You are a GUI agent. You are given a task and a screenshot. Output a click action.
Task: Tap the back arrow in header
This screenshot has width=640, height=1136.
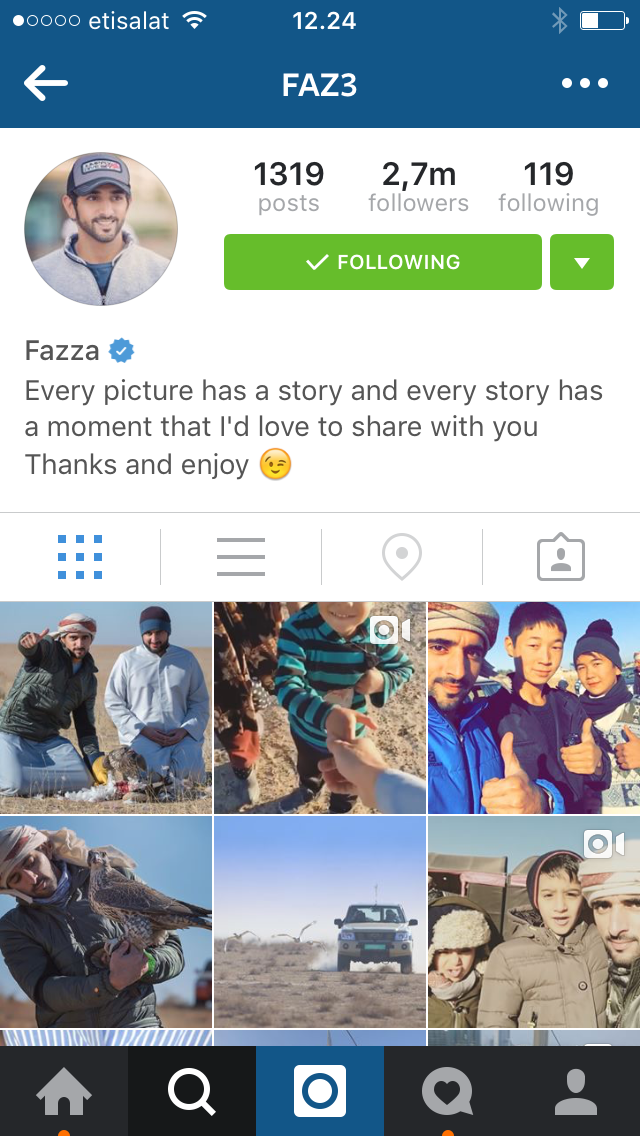tap(46, 83)
